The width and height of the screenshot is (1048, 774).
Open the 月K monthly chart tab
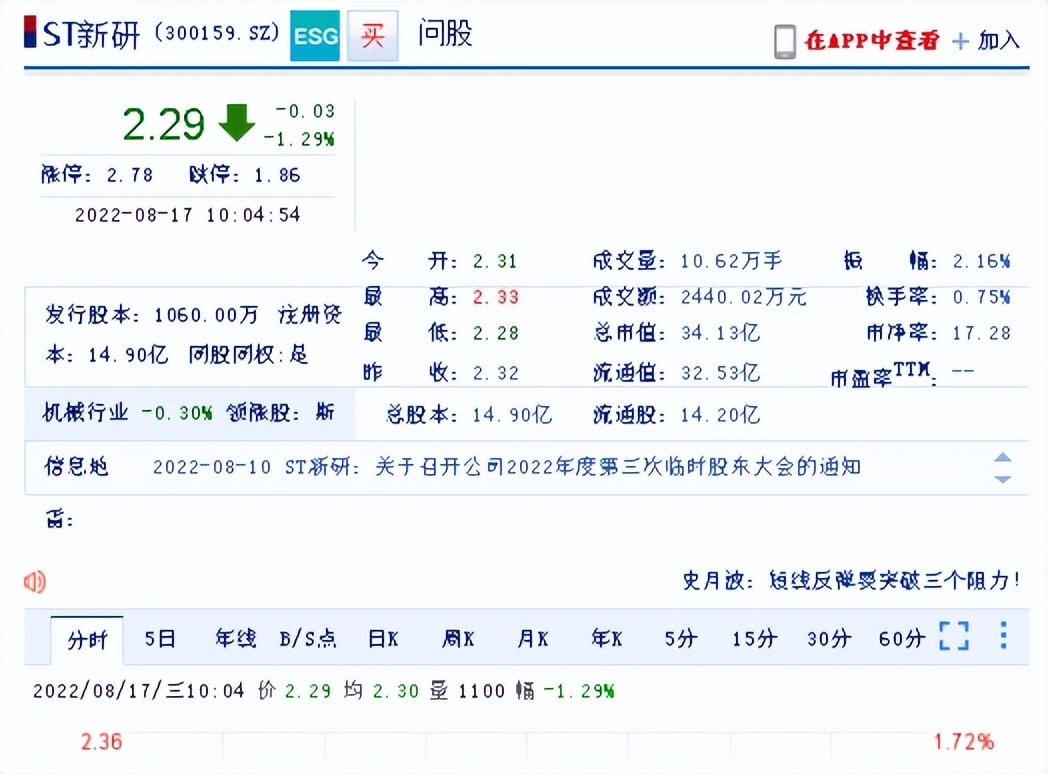click(x=531, y=638)
